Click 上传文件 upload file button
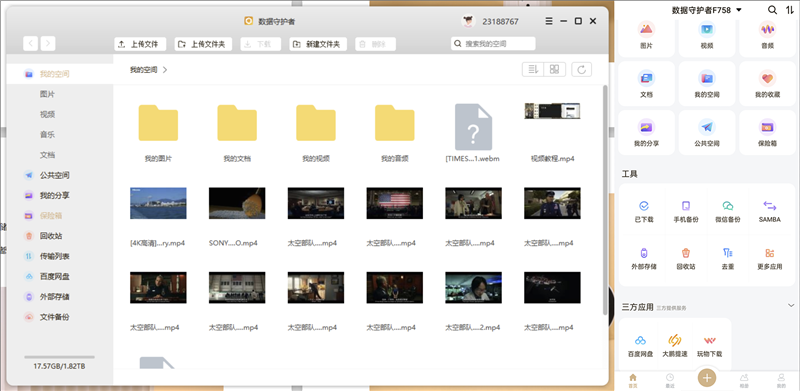This screenshot has height=391, width=800. coord(140,44)
